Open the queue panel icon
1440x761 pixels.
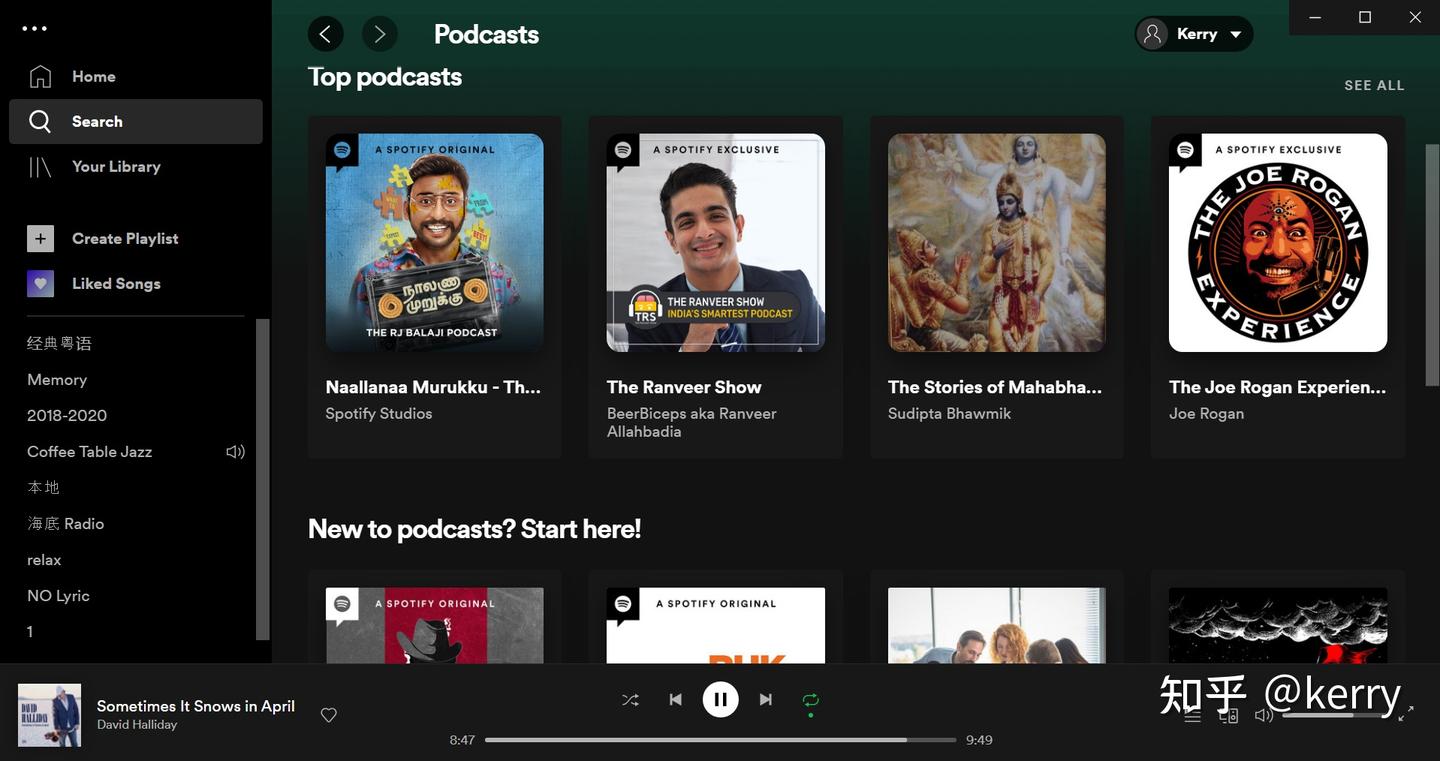pyautogui.click(x=1193, y=715)
